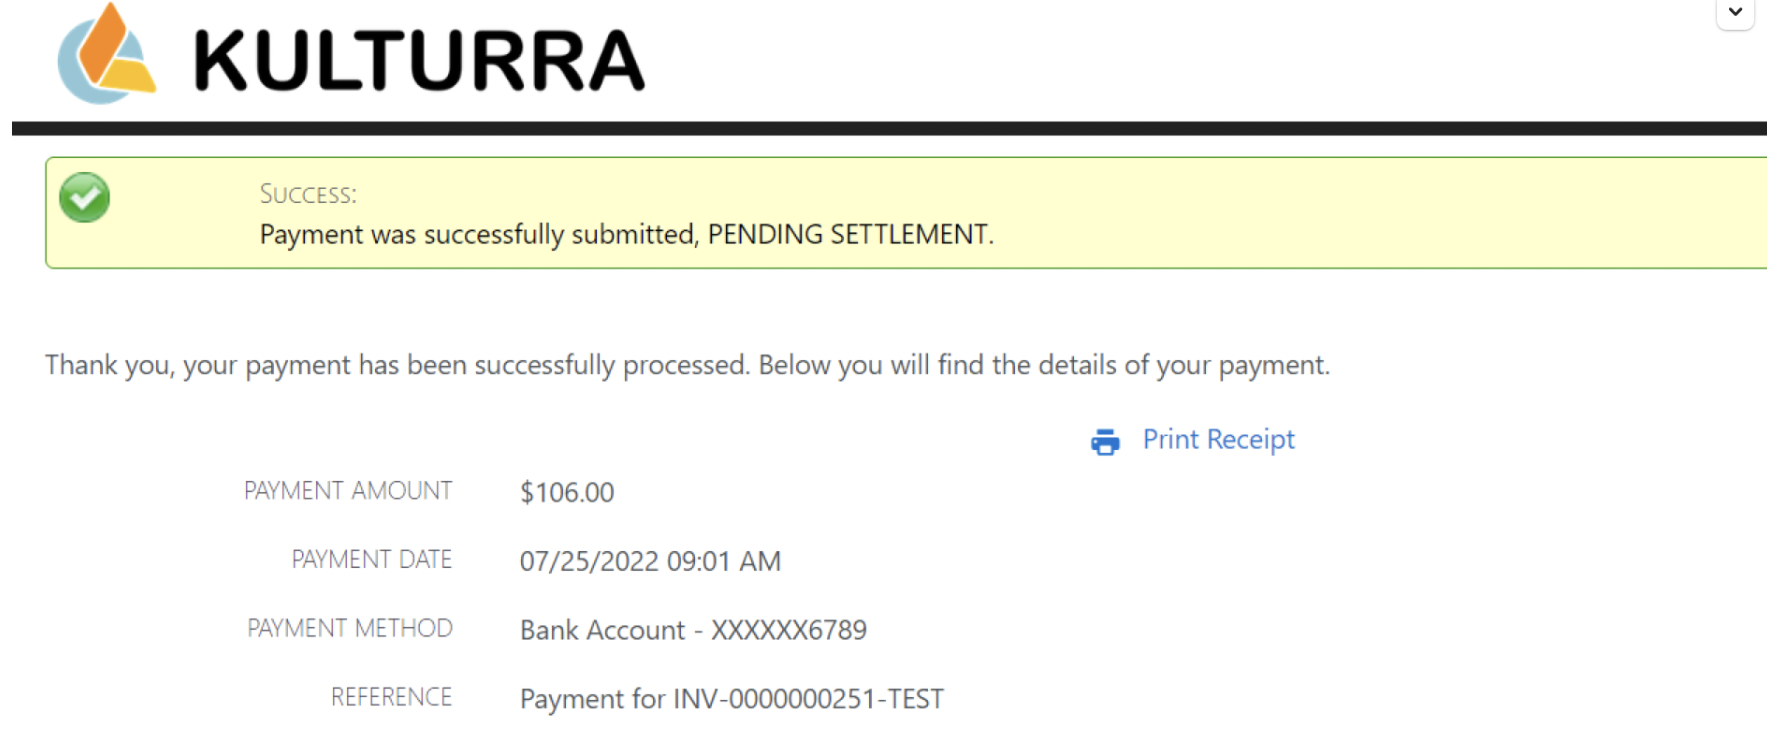
Task: Click the Payment Amount label
Action: click(x=348, y=491)
